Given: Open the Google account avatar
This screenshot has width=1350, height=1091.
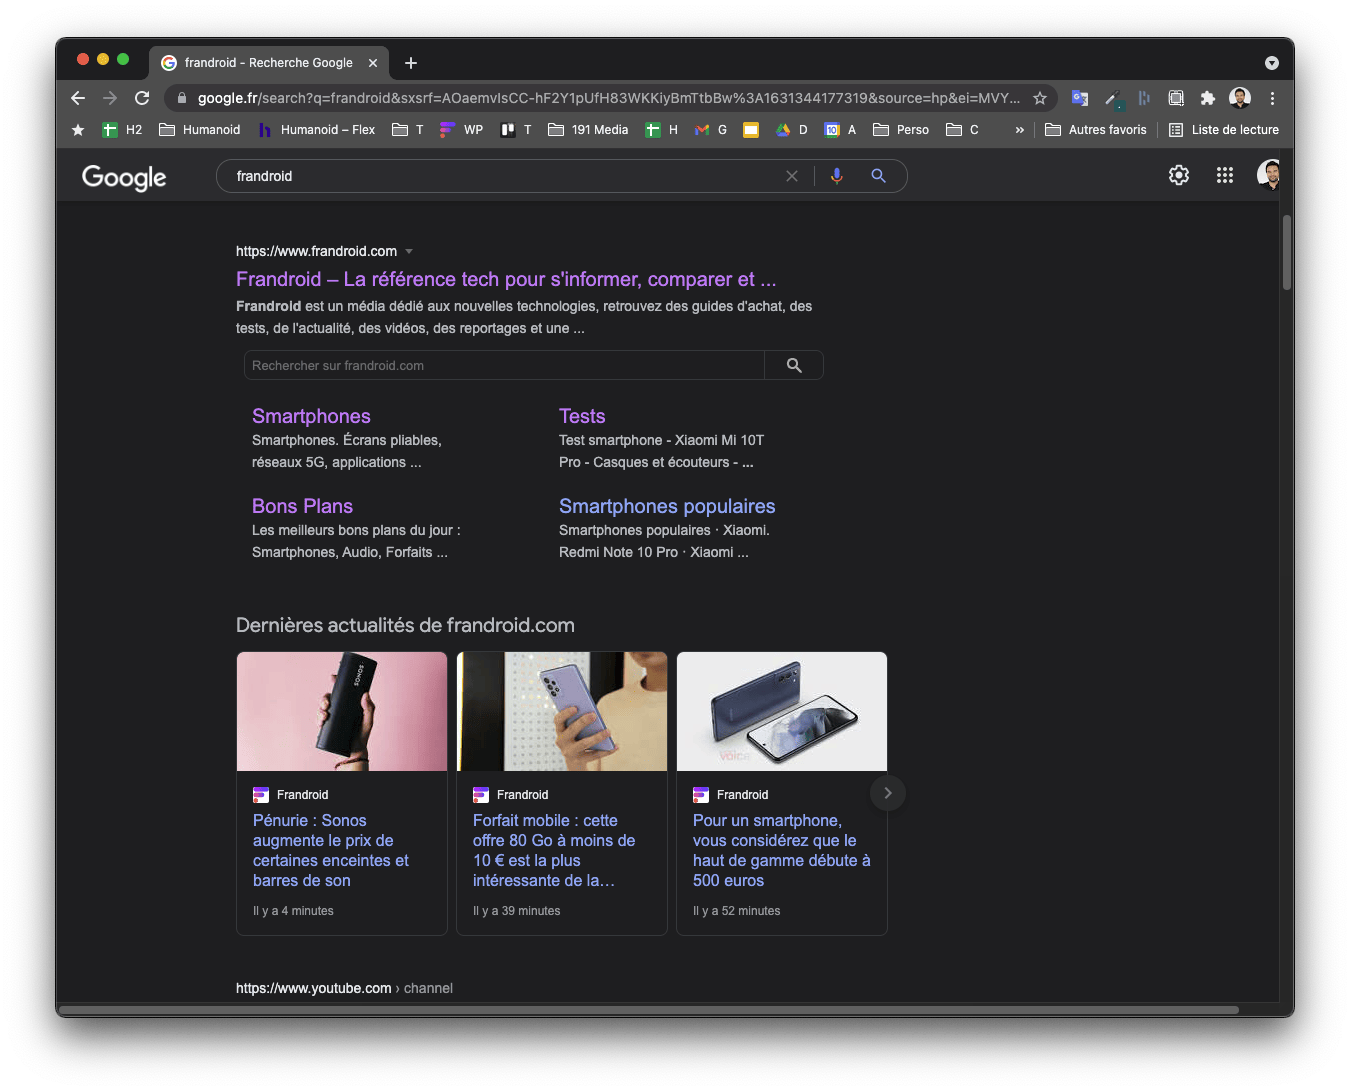Looking at the screenshot, I should (x=1268, y=175).
